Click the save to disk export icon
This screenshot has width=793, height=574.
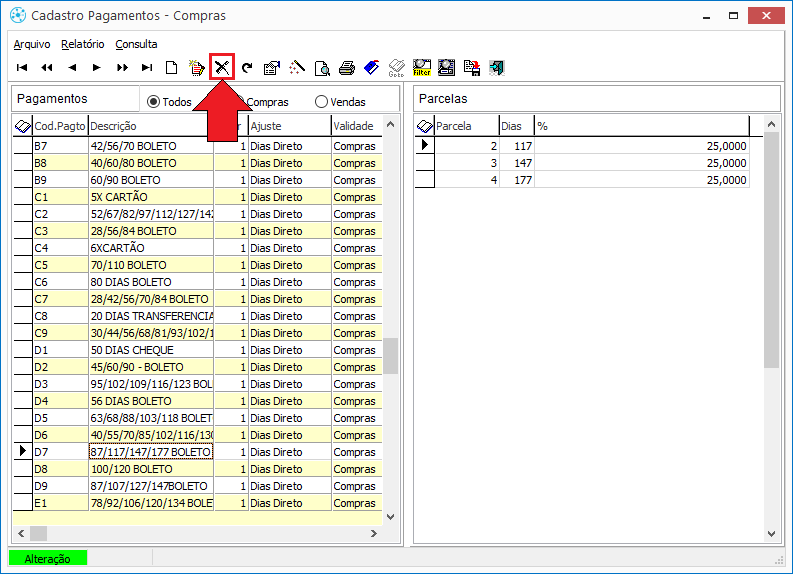pyautogui.click(x=472, y=67)
